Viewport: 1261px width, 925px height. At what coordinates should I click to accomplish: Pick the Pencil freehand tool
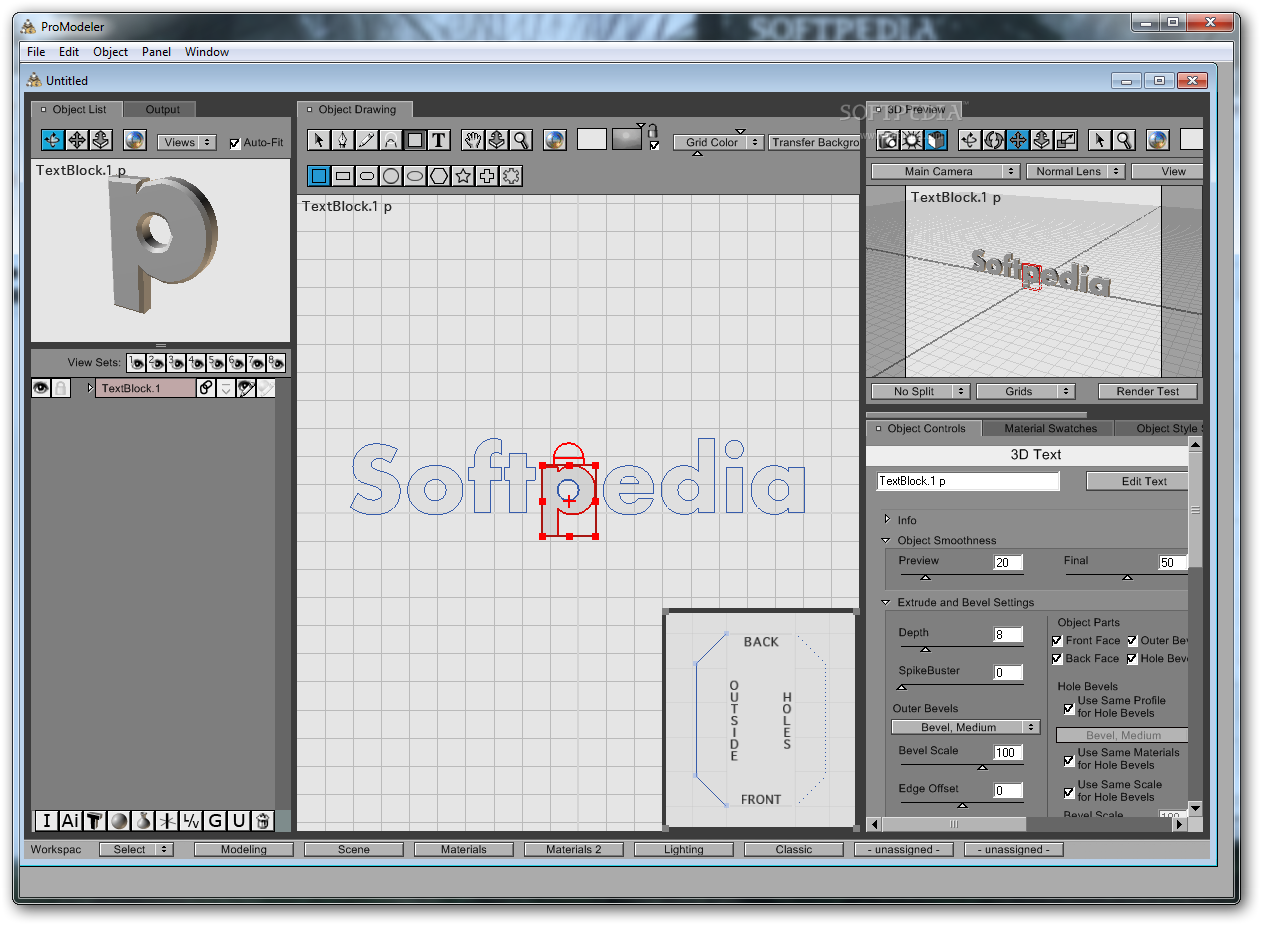pyautogui.click(x=366, y=141)
